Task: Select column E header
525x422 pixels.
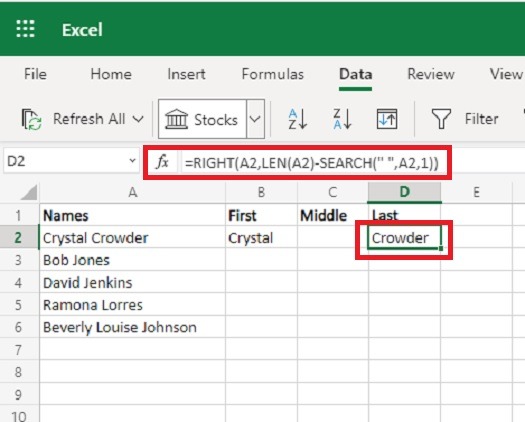Action: coord(476,193)
